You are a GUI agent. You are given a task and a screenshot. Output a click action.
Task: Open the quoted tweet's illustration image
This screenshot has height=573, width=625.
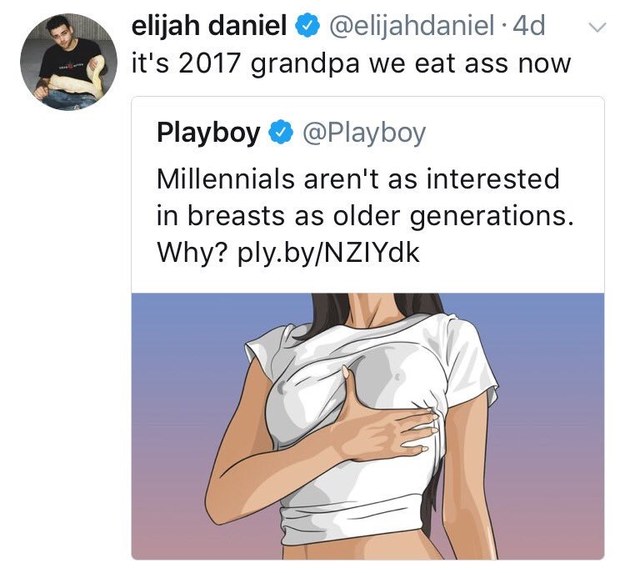click(x=368, y=426)
